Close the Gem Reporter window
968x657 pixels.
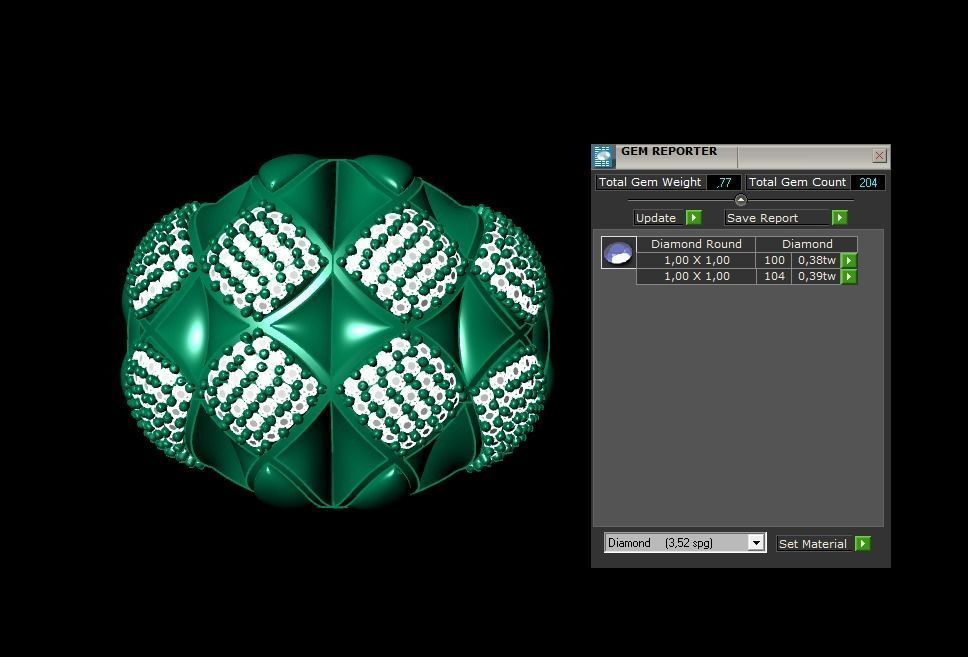point(879,156)
